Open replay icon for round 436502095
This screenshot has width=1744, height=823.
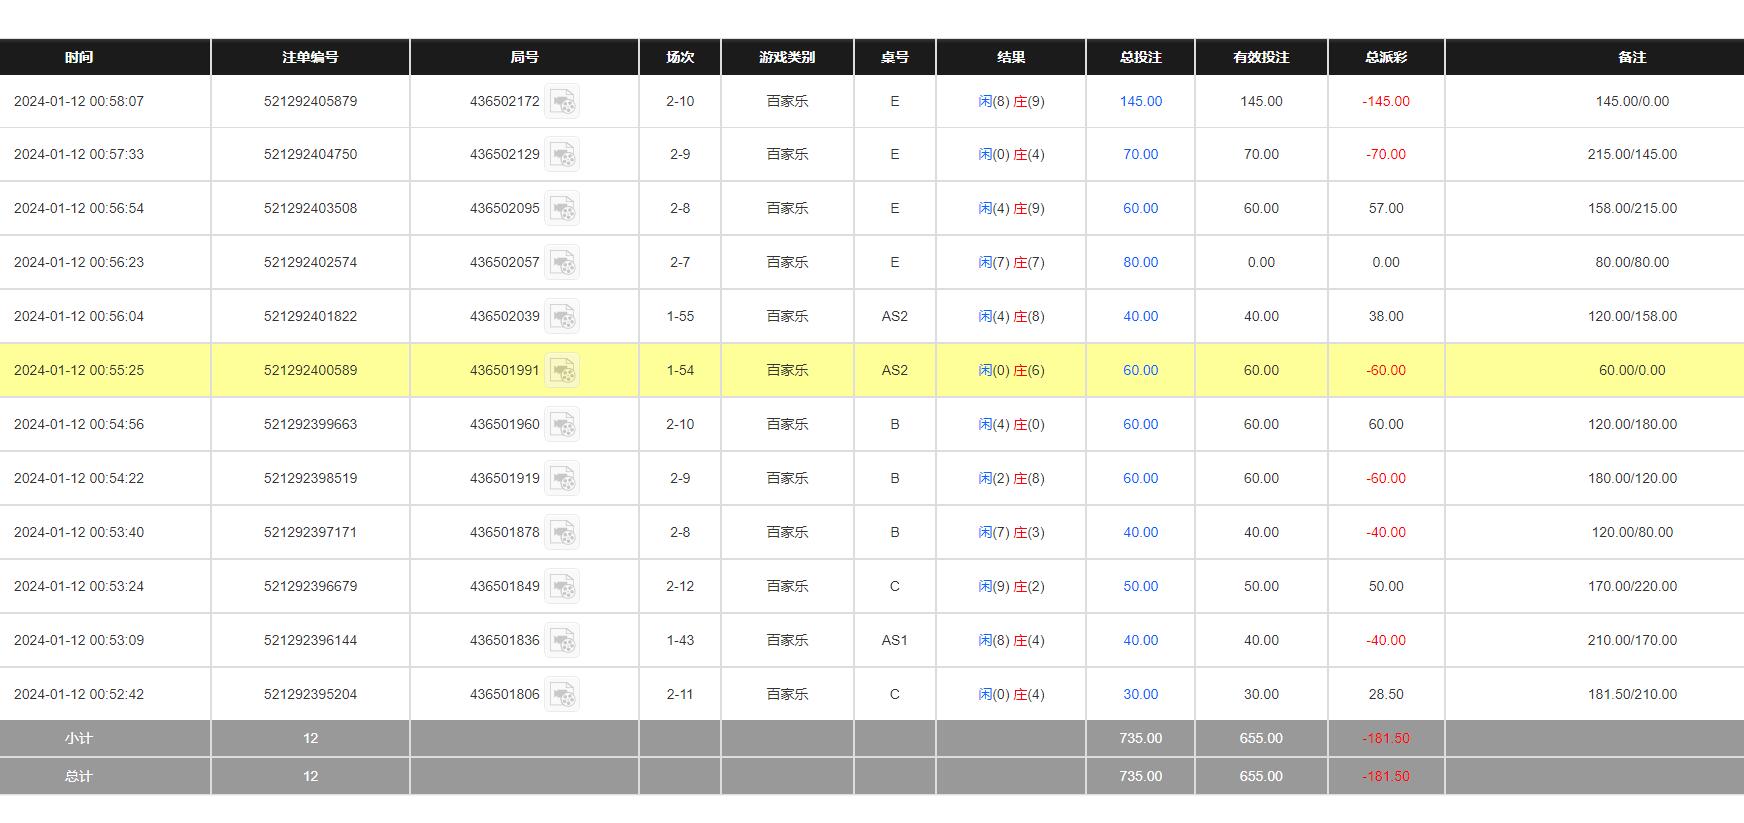562,209
